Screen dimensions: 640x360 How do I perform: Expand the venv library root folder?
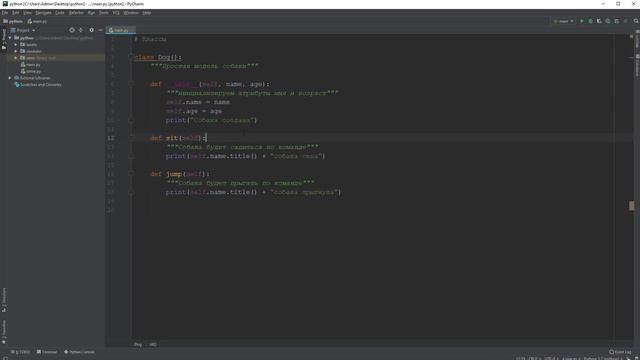(x=16, y=58)
